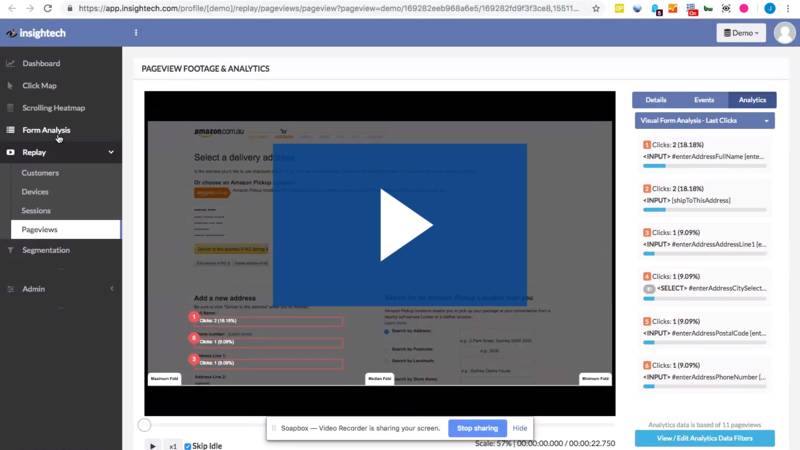Open Customers under Replay
The width and height of the screenshot is (800, 450).
tap(40, 173)
